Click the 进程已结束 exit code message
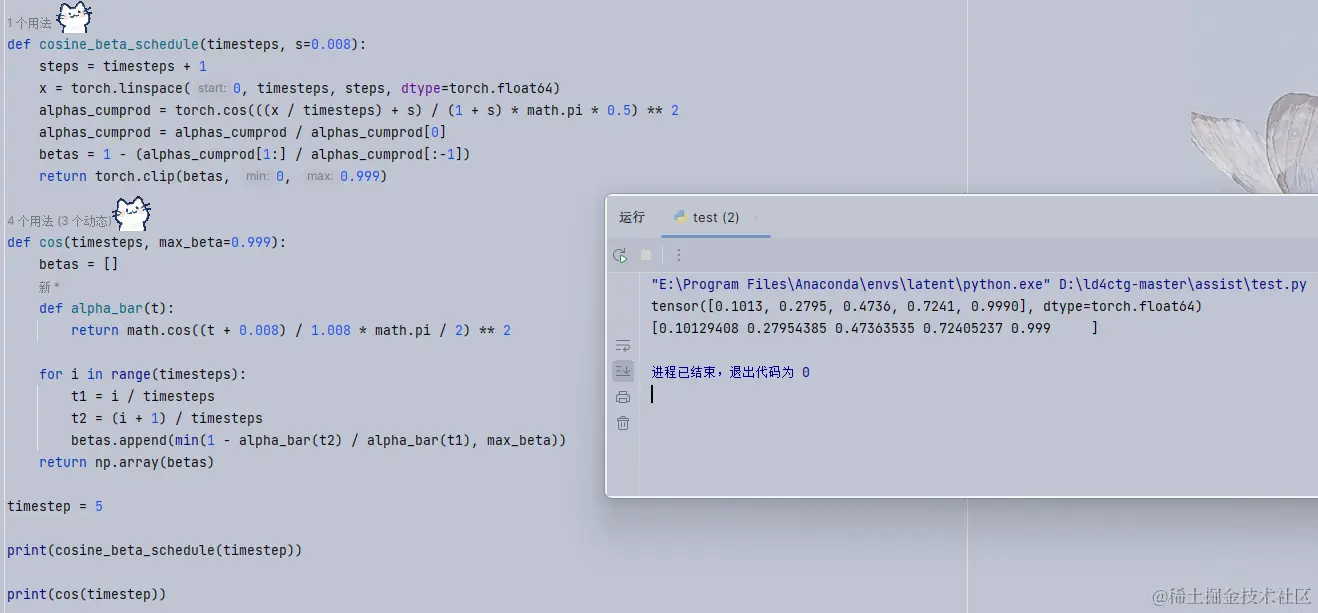Image resolution: width=1318 pixels, height=613 pixels. pyautogui.click(x=730, y=372)
